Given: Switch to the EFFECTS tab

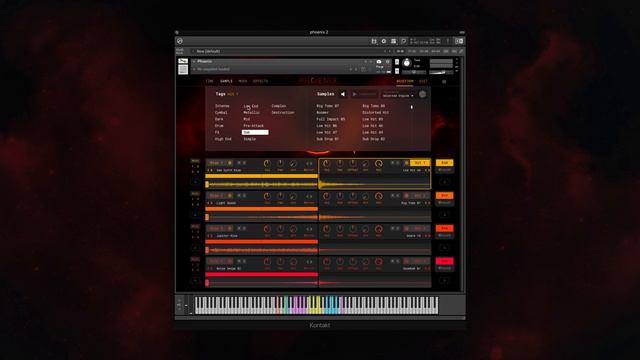Looking at the screenshot, I should [260, 81].
